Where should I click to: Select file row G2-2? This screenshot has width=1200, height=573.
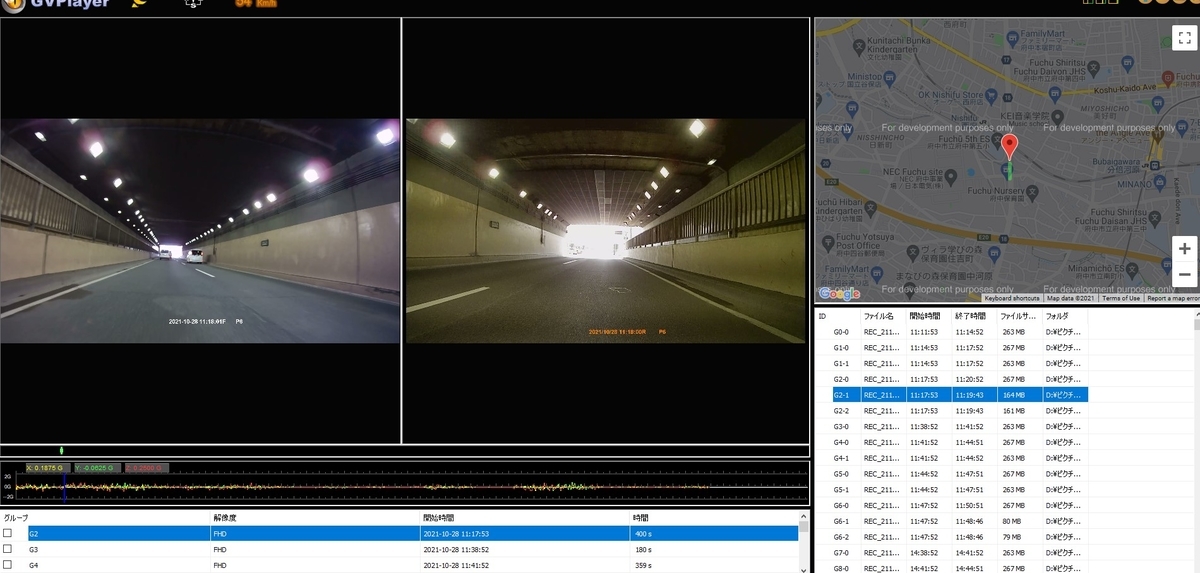(x=952, y=411)
